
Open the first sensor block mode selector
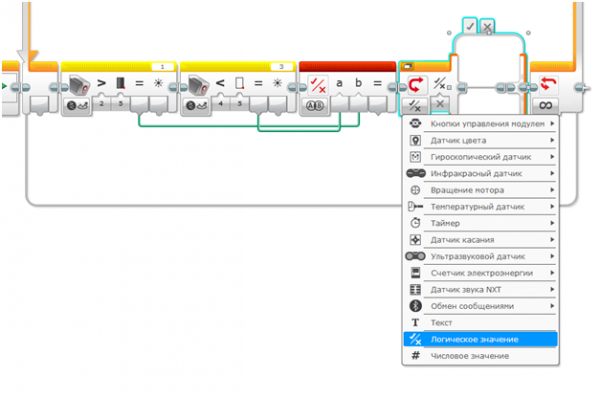77,105
